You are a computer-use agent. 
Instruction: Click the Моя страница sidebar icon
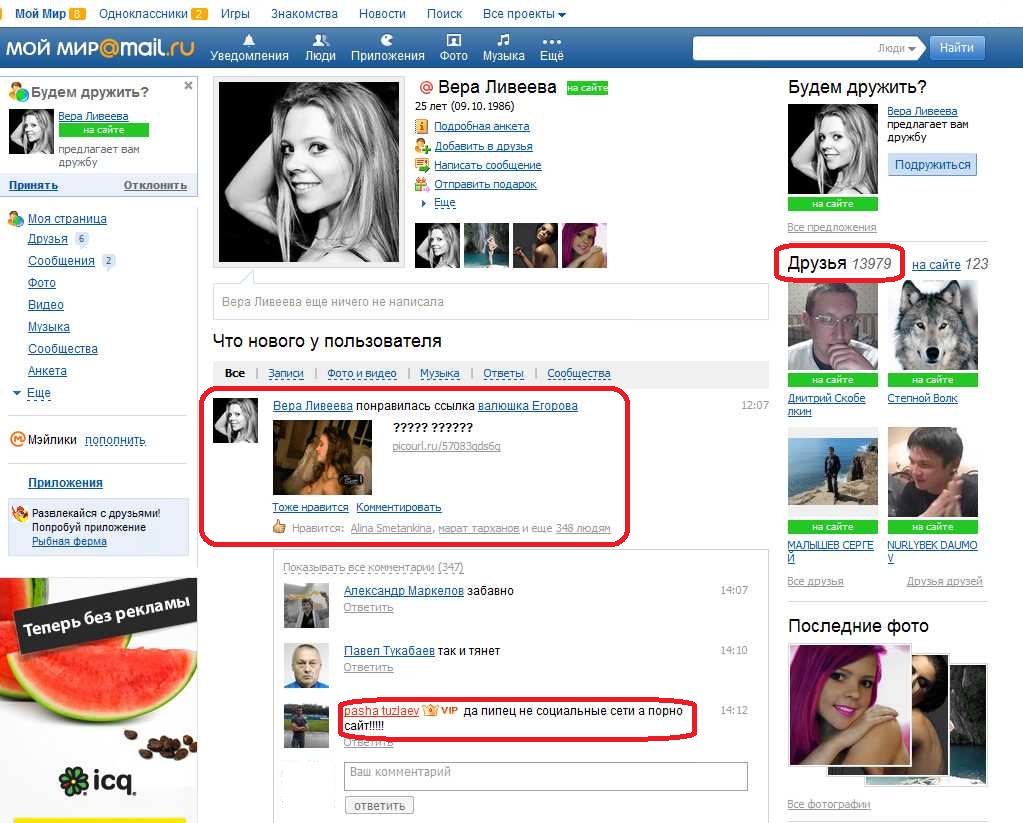tap(16, 219)
